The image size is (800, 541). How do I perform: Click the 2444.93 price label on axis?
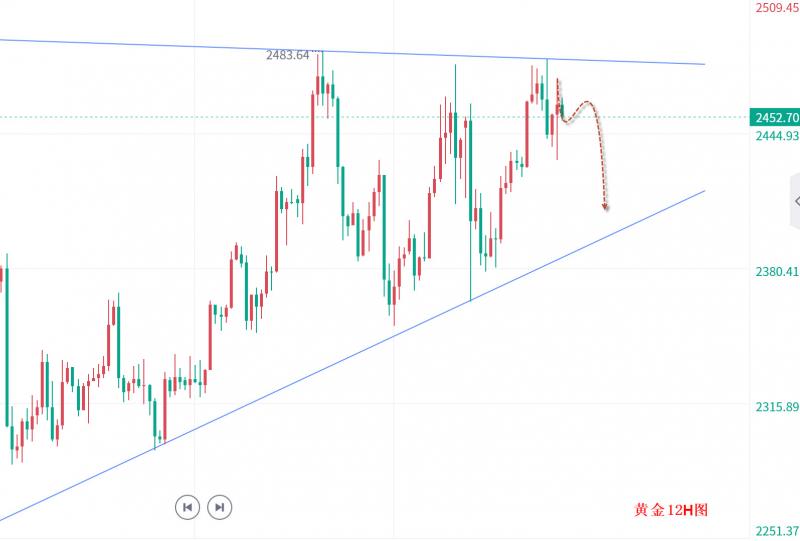(777, 135)
